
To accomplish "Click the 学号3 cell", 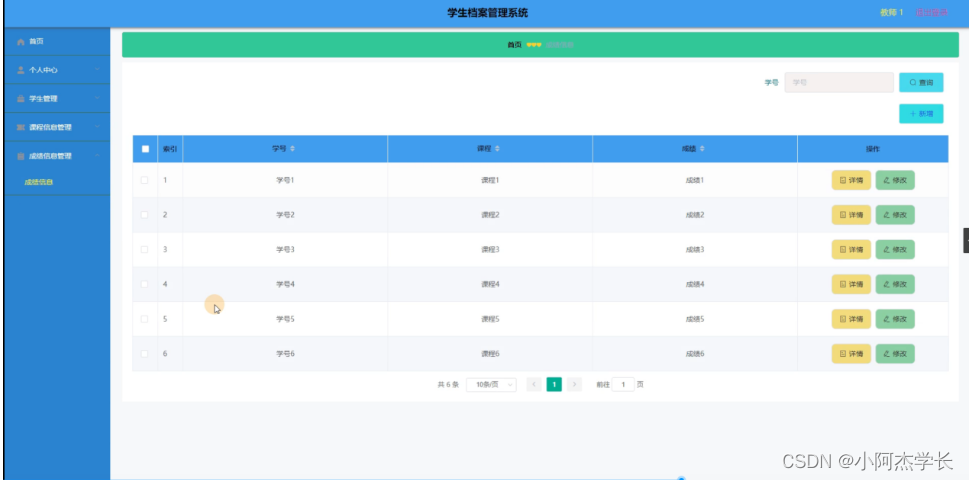I will coord(285,250).
